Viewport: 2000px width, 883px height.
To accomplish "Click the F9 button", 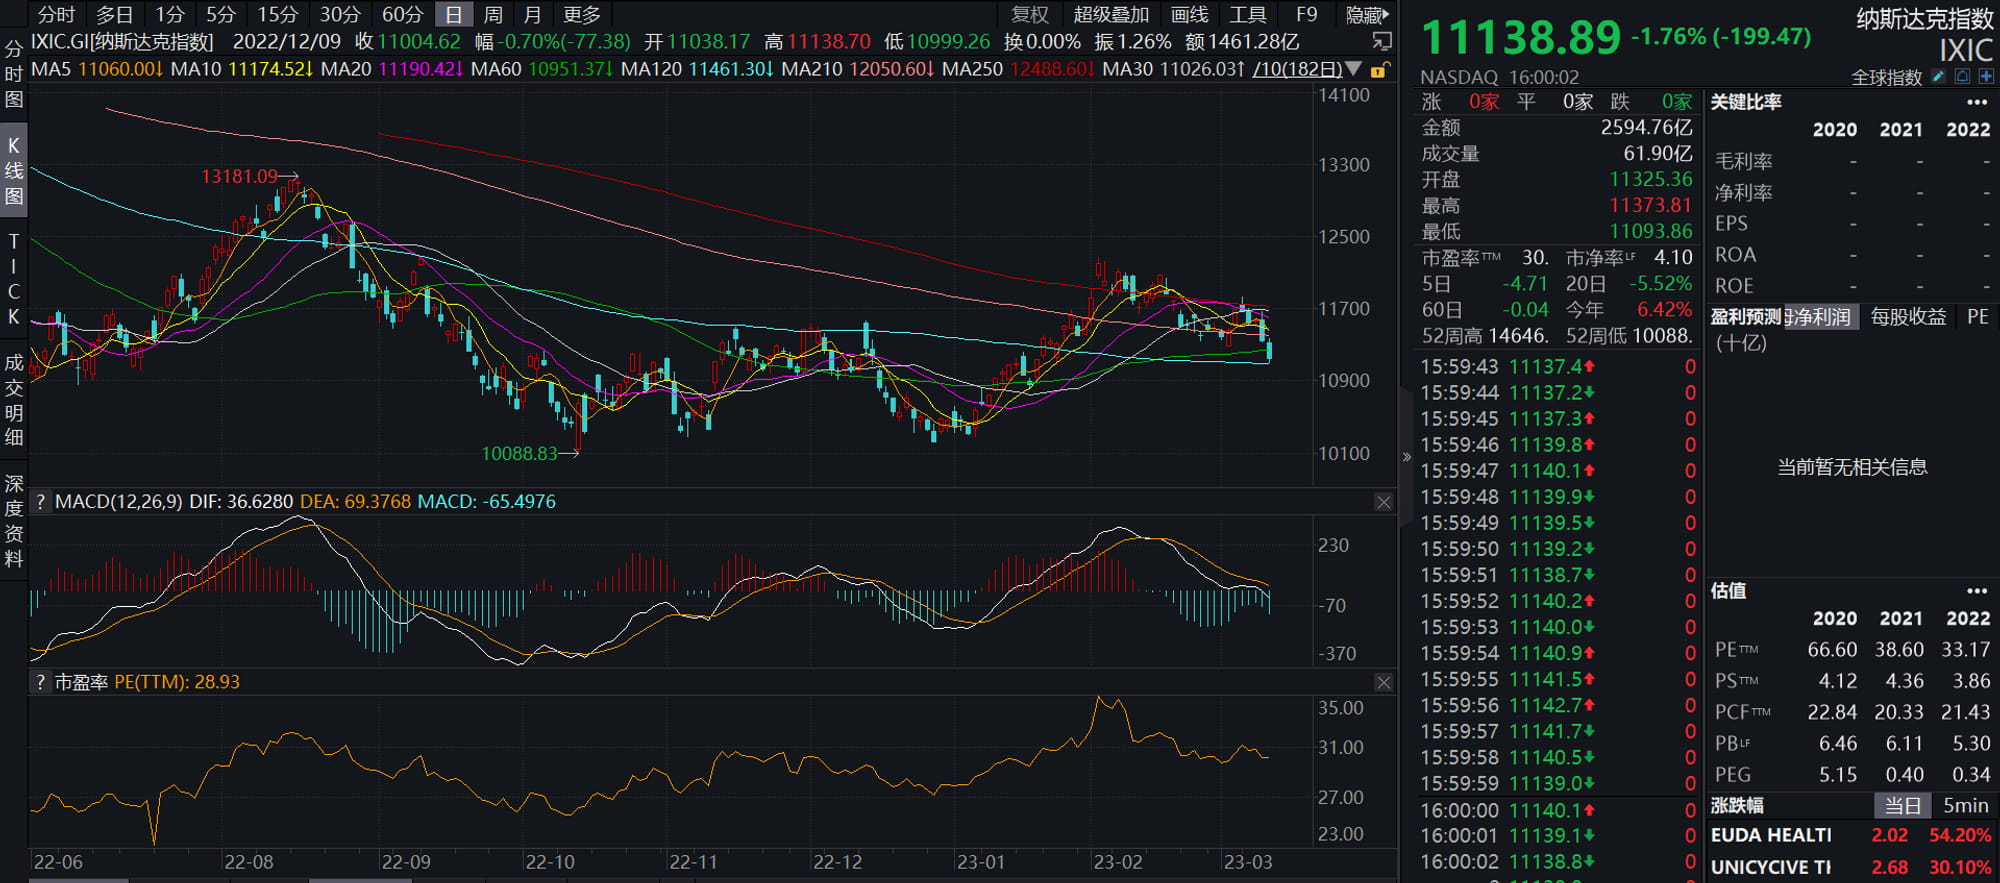I will tap(1307, 14).
